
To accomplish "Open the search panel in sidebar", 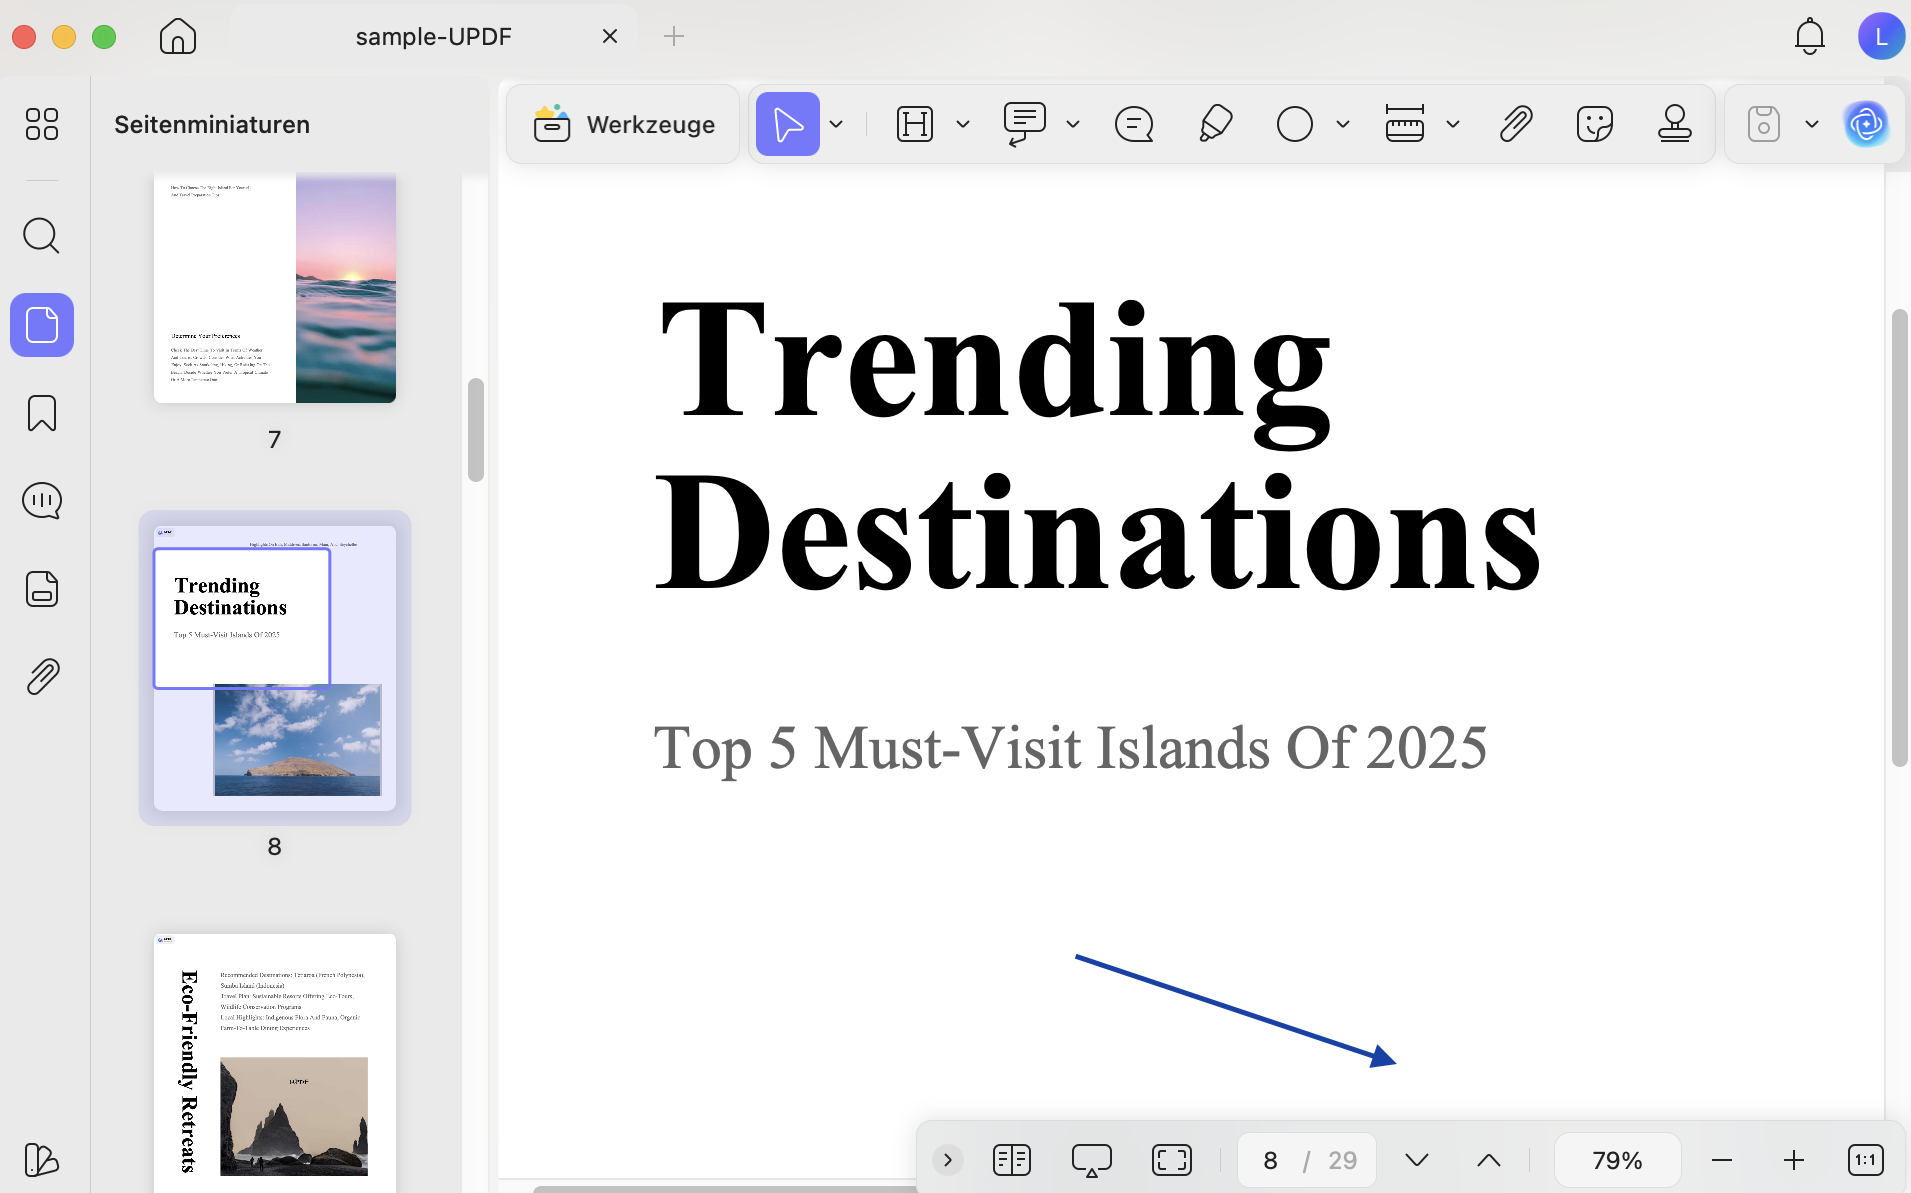I will coord(41,236).
